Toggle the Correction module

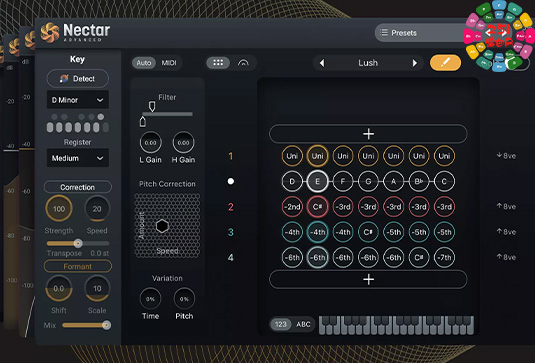click(77, 187)
